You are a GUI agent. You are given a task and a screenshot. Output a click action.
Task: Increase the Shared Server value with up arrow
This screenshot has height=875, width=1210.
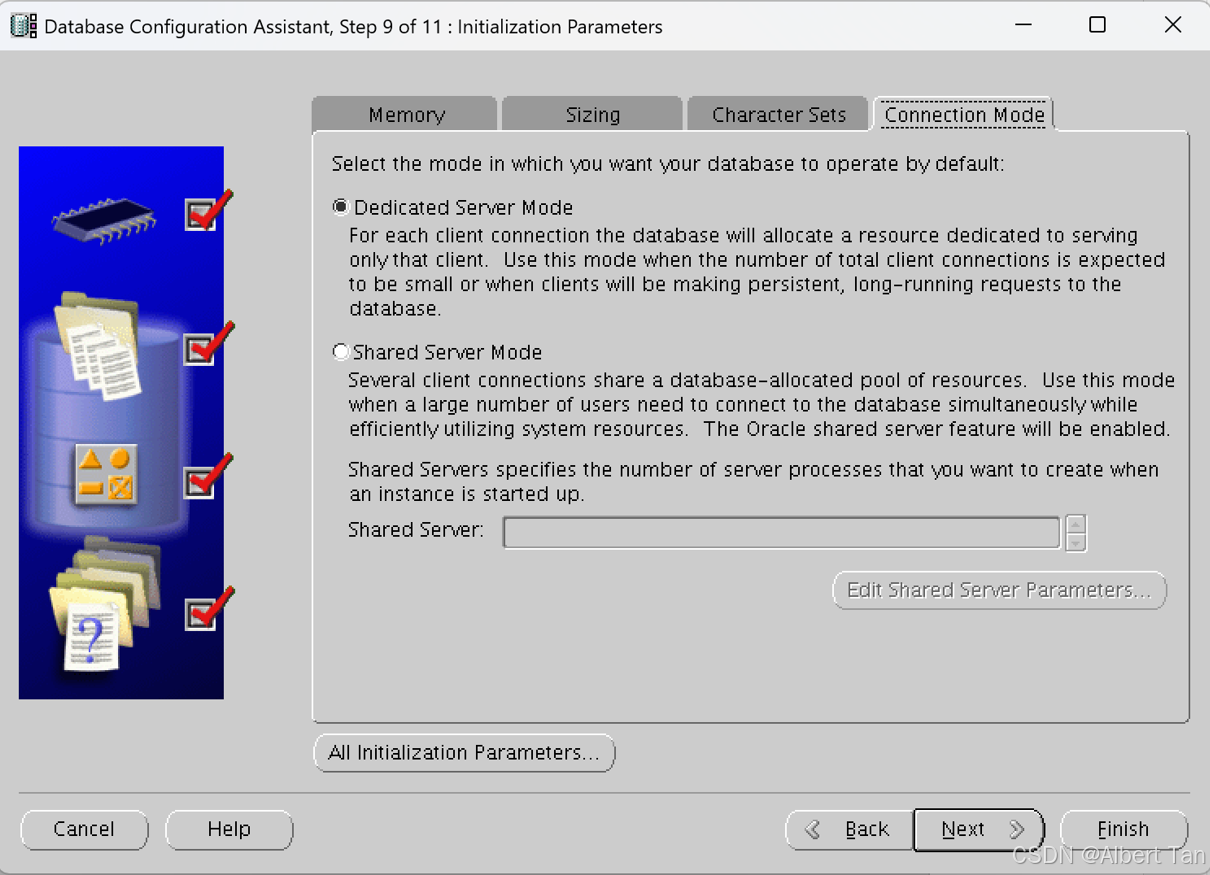pyautogui.click(x=1076, y=524)
